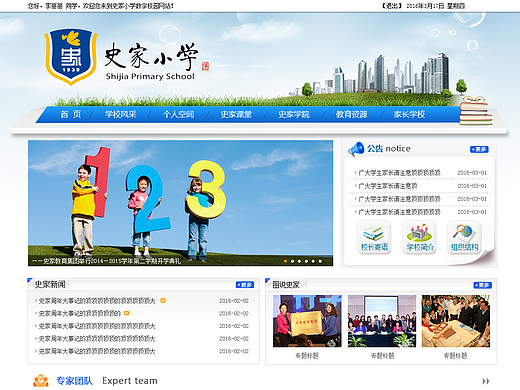The height and width of the screenshot is (390, 520).
Task: Open photo of officials gathered around table
Action: pyautogui.click(x=456, y=321)
